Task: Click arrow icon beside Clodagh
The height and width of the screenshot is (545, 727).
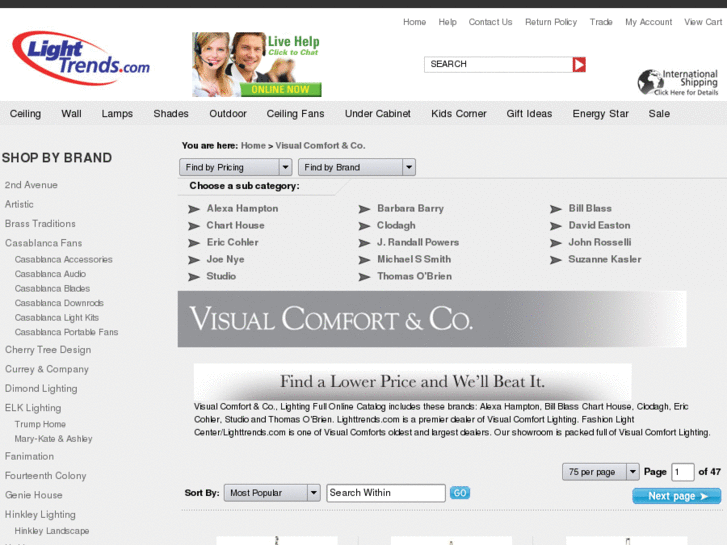Action: point(364,226)
